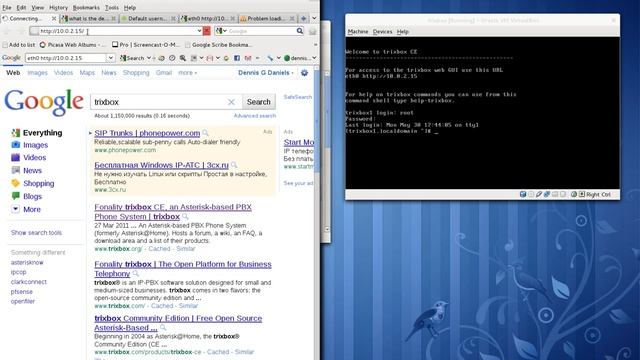Open the search engine selector dropdown
Viewport: 640px width, 360px height.
tap(221, 31)
